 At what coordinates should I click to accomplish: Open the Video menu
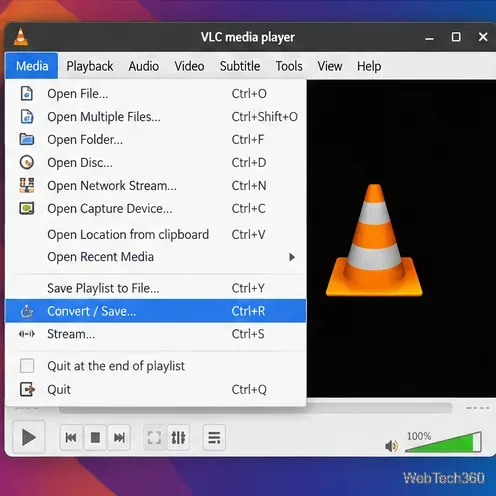coord(189,66)
